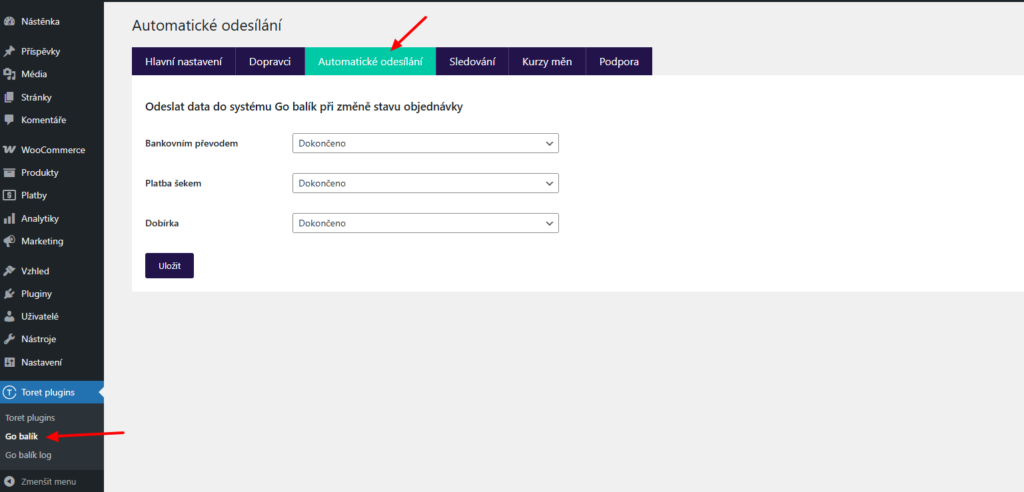Open the Platba šekem status dropdown
This screenshot has height=492, width=1024.
(x=425, y=183)
